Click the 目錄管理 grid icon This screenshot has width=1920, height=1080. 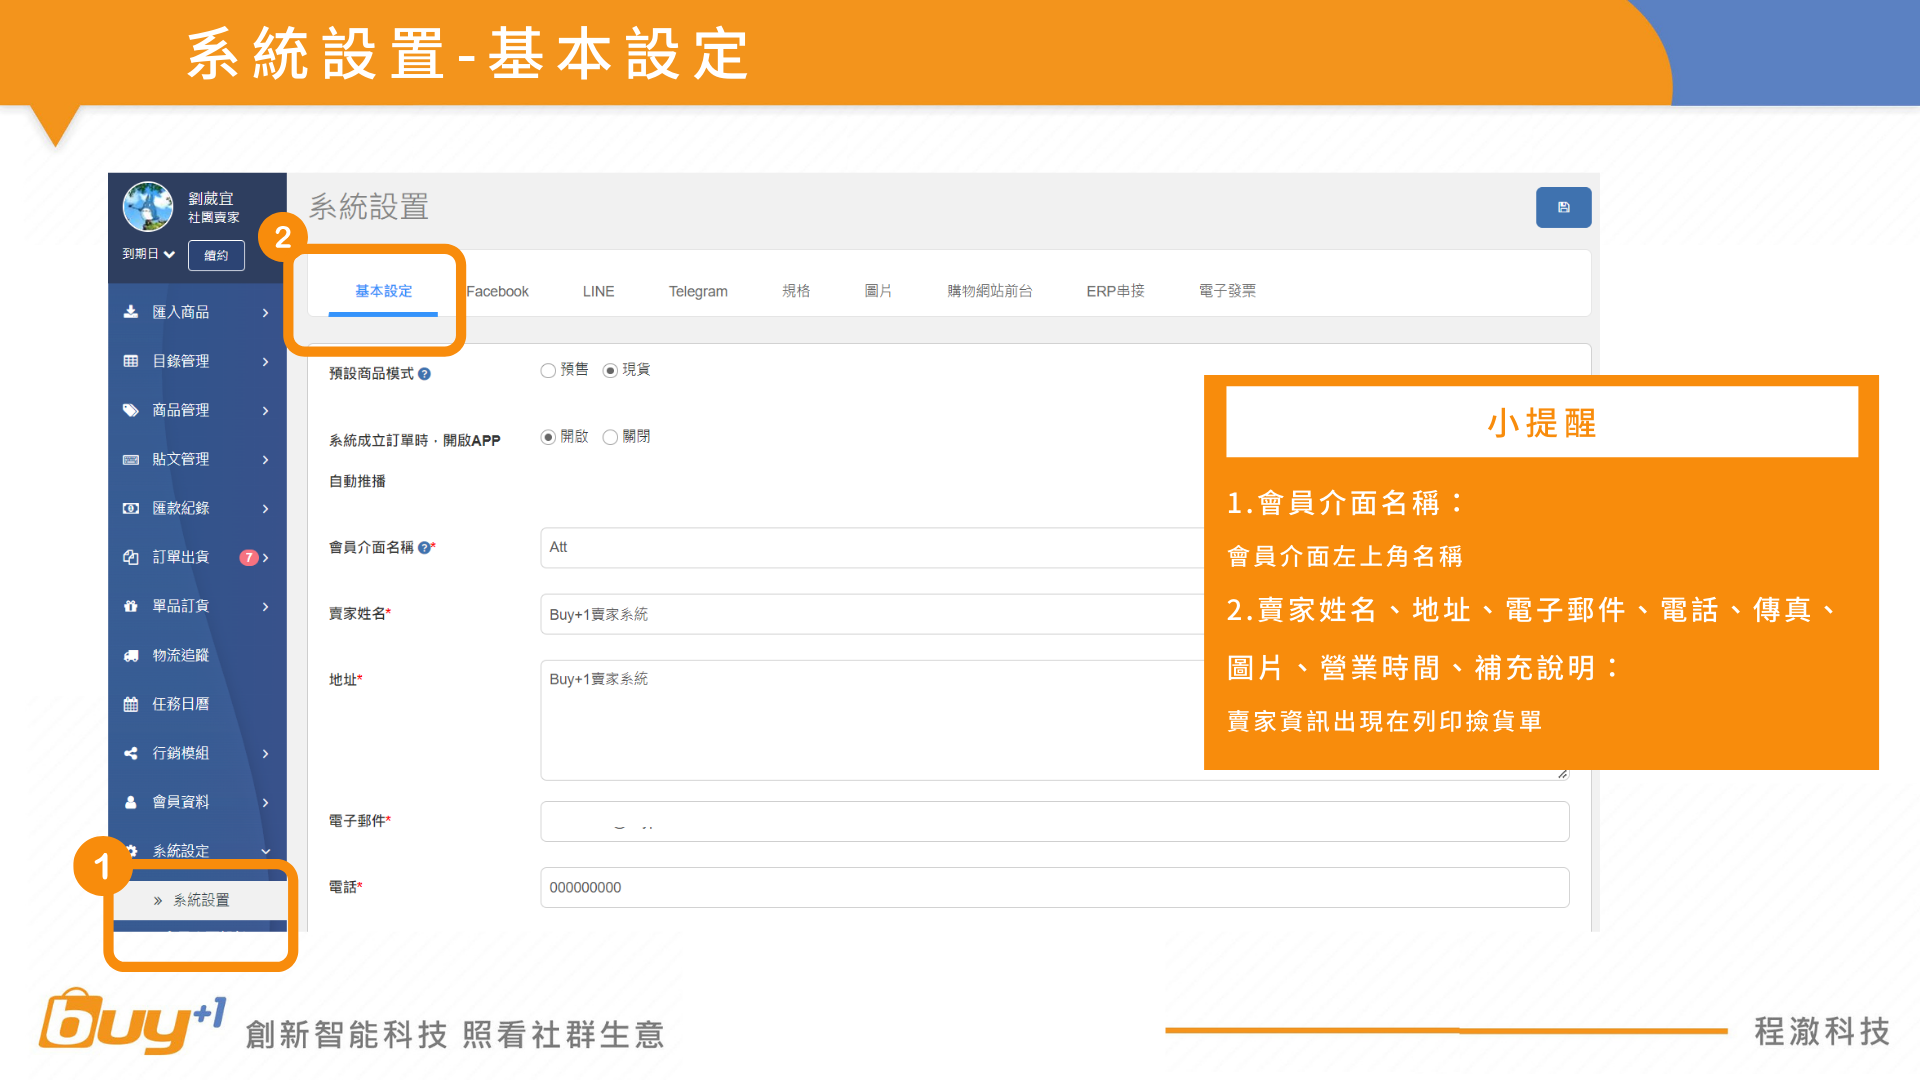click(x=131, y=361)
